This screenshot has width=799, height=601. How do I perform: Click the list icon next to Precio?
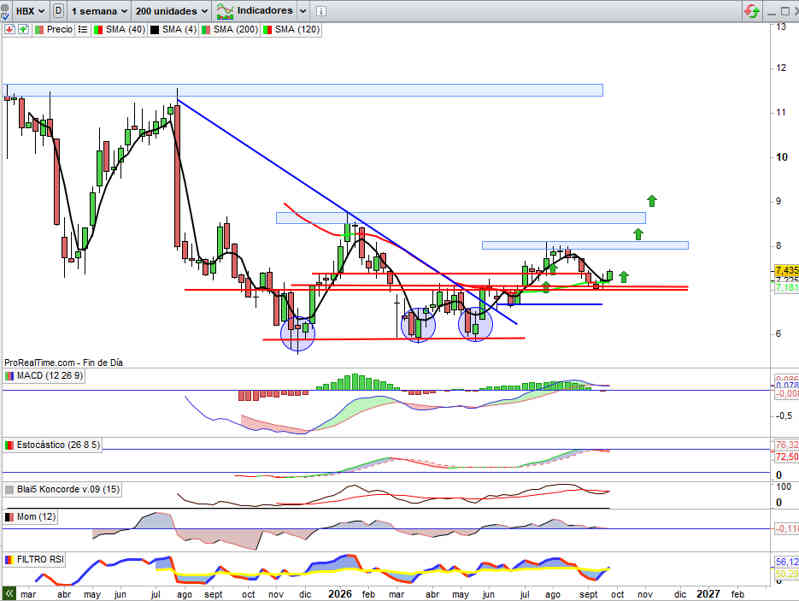83,30
